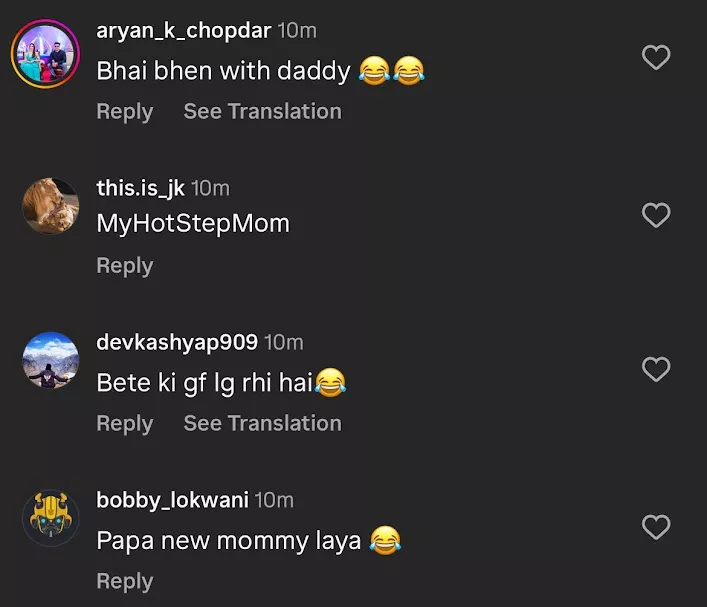Screen dimensions: 707x607
Task: Click the 'Papa new mommy laya' comment text
Action: [230, 541]
